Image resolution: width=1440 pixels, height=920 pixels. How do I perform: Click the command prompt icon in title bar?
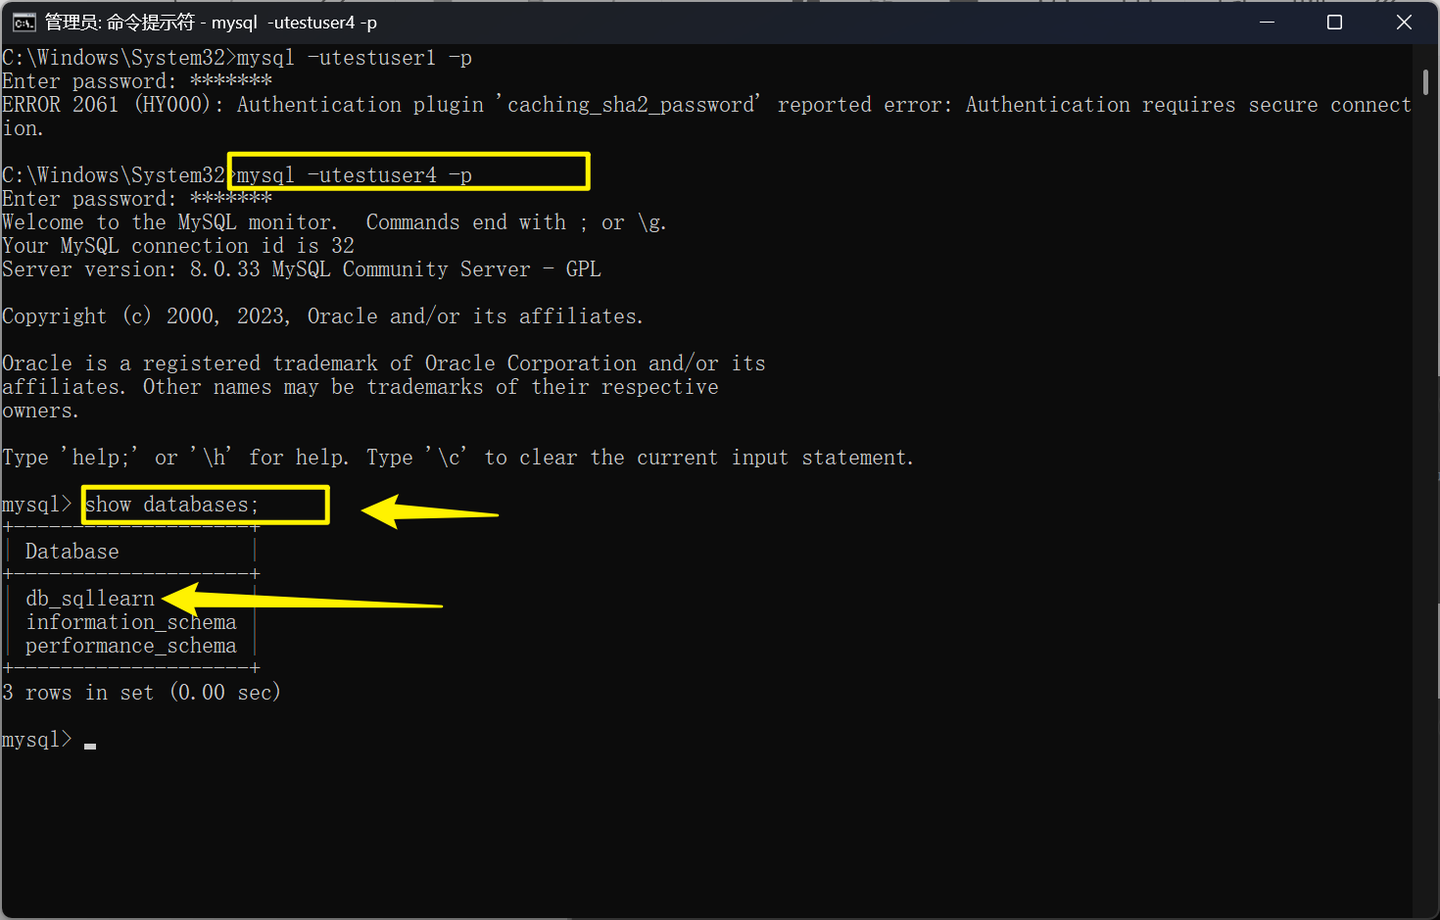click(x=23, y=21)
